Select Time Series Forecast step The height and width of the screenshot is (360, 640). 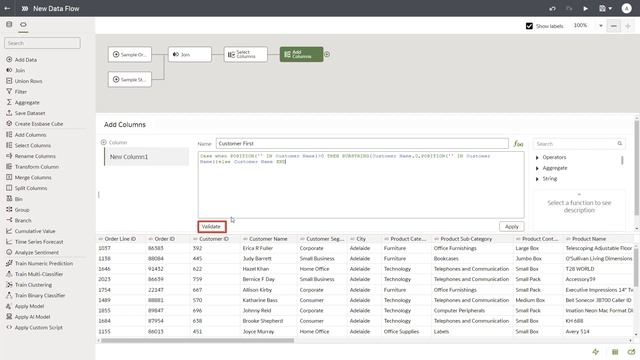pos(35,242)
